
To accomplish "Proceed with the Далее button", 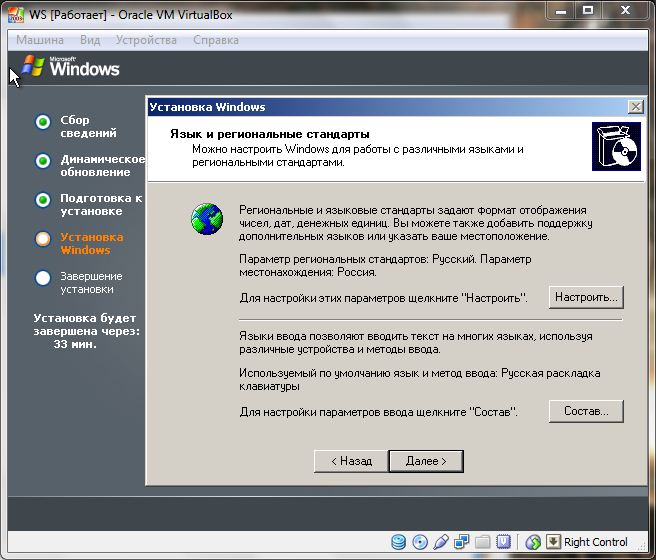I will (426, 461).
